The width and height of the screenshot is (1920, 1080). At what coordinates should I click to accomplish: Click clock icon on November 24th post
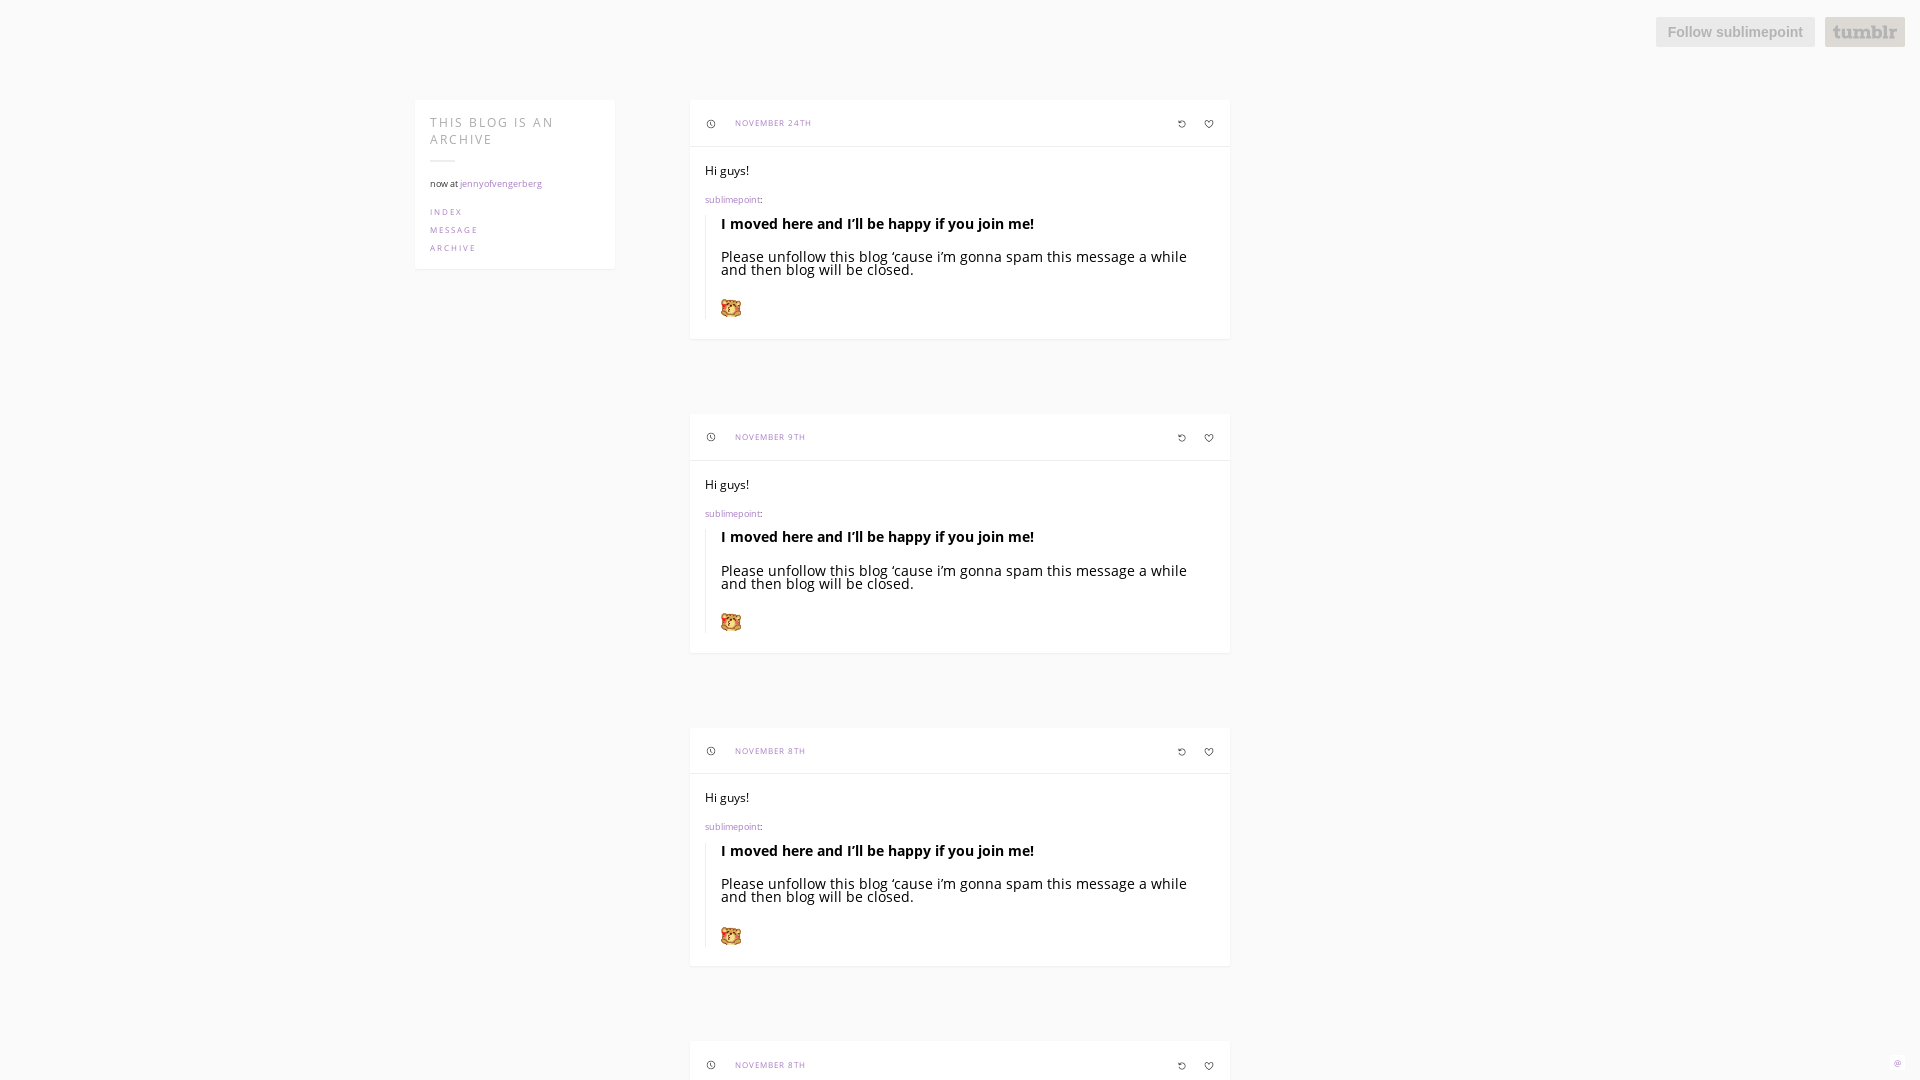click(711, 124)
